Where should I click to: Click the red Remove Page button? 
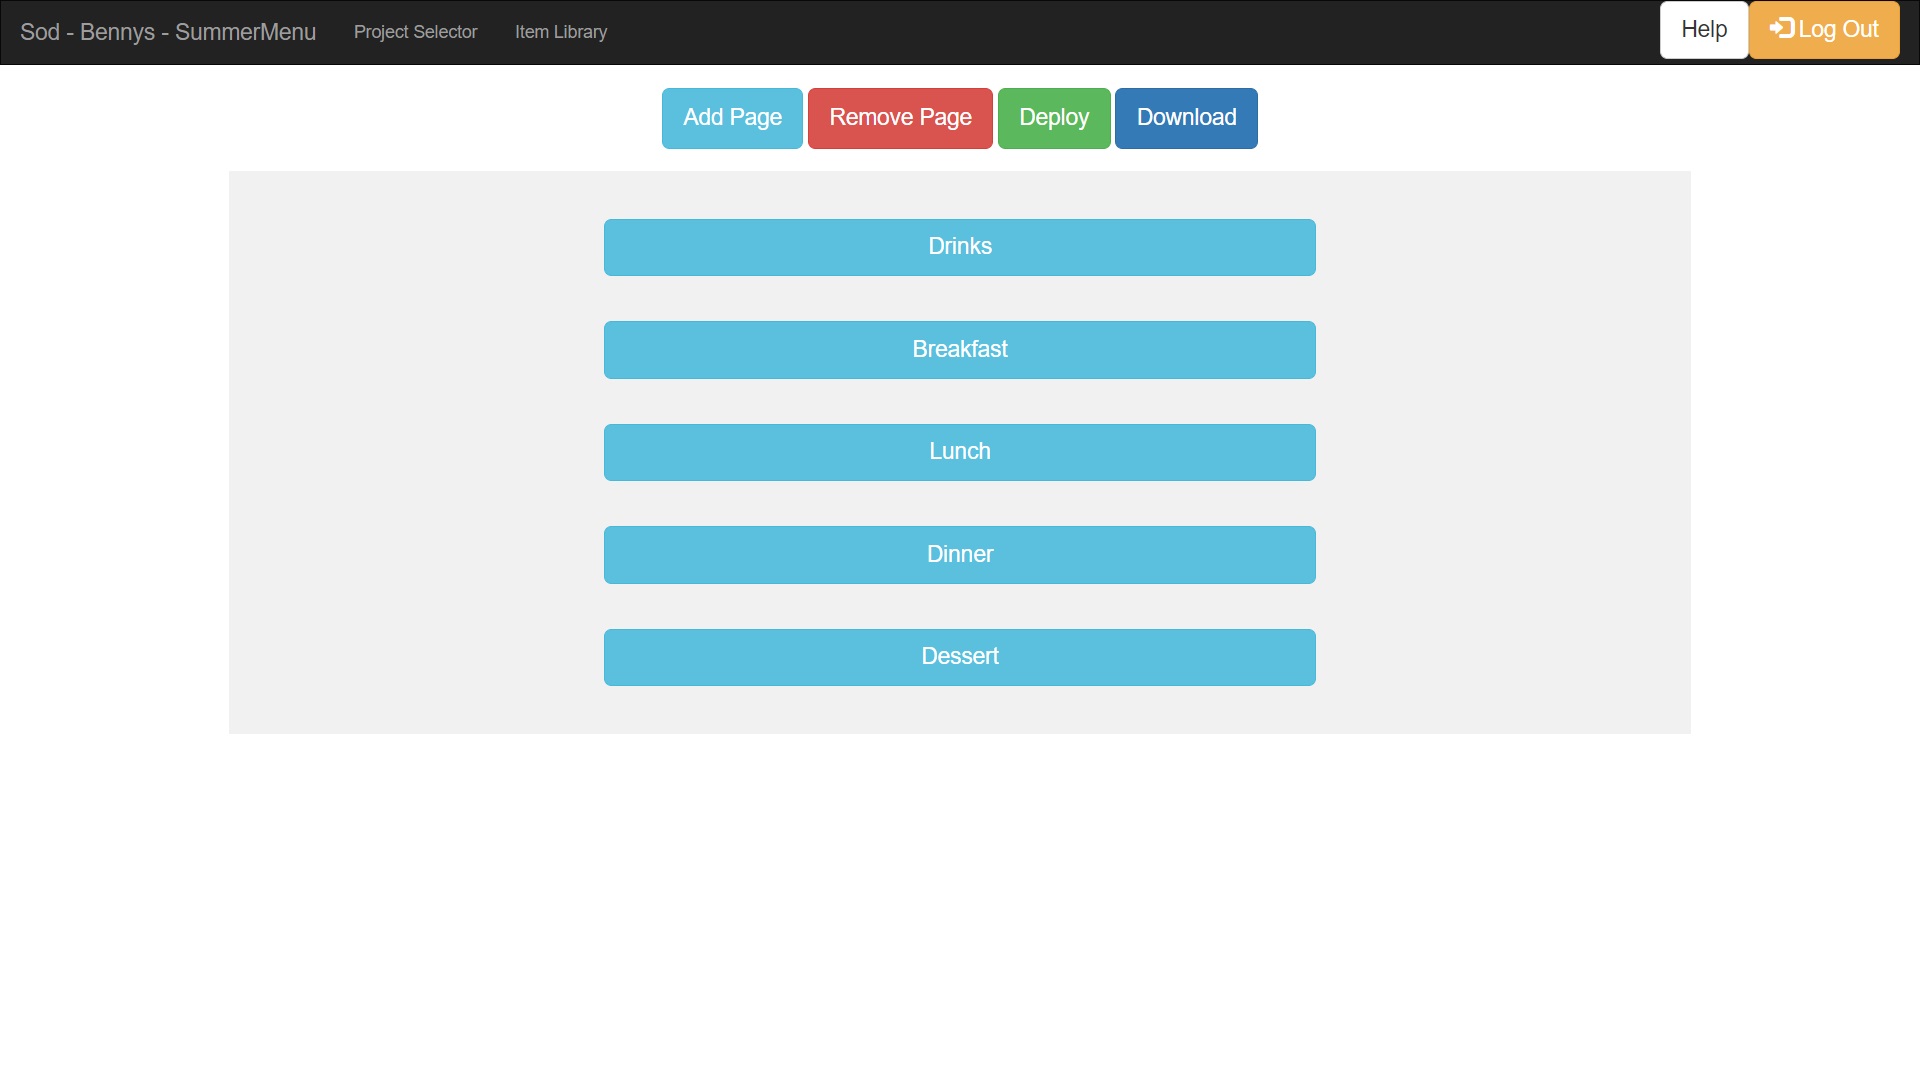900,118
